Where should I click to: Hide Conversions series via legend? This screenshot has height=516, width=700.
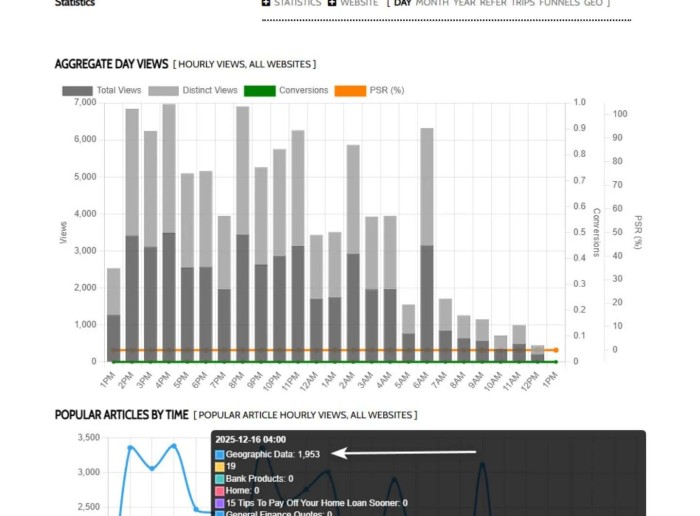tap(286, 90)
